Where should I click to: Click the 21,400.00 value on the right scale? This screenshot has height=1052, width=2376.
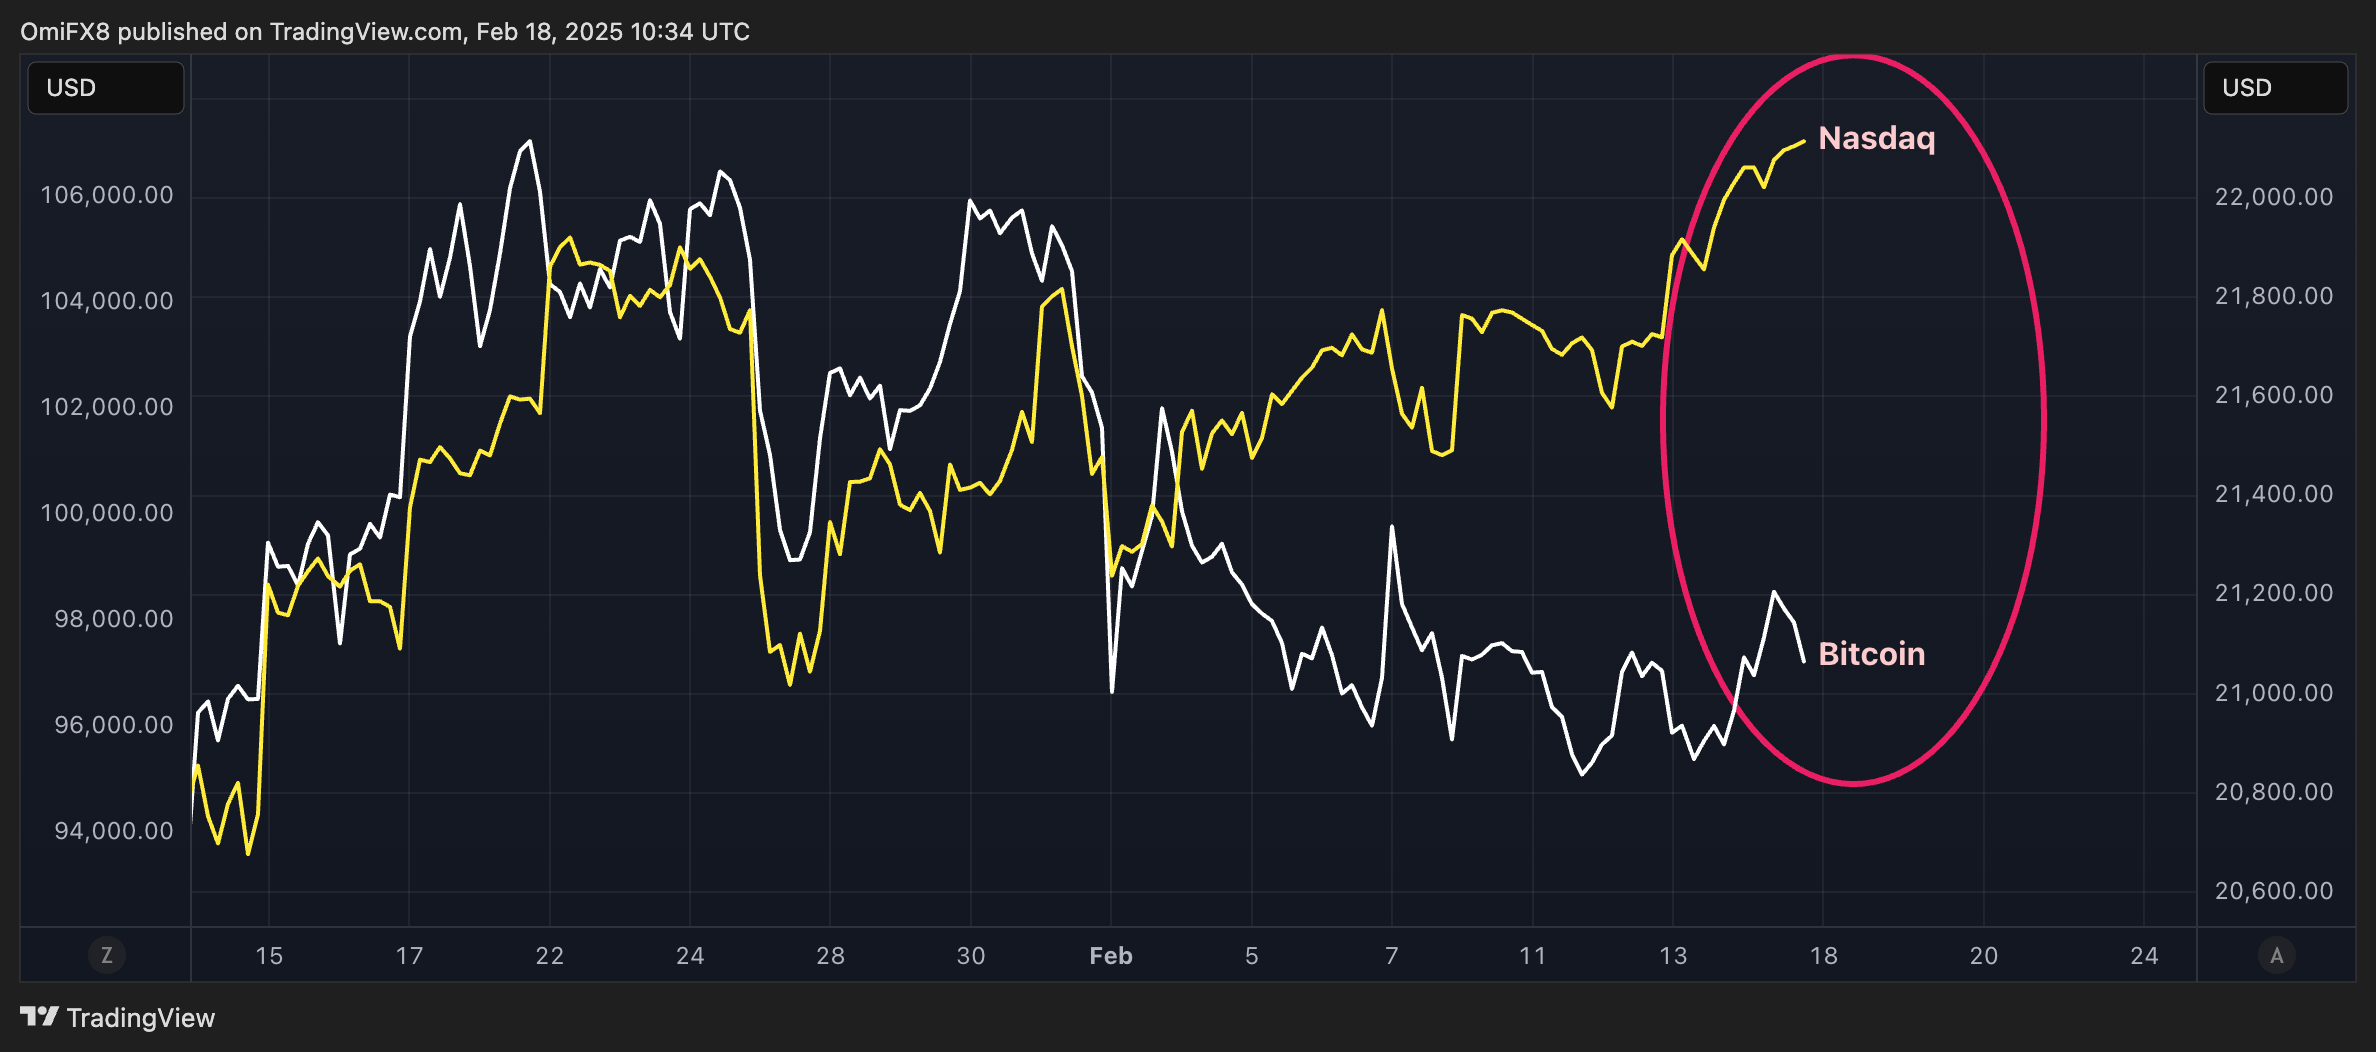click(x=2274, y=493)
